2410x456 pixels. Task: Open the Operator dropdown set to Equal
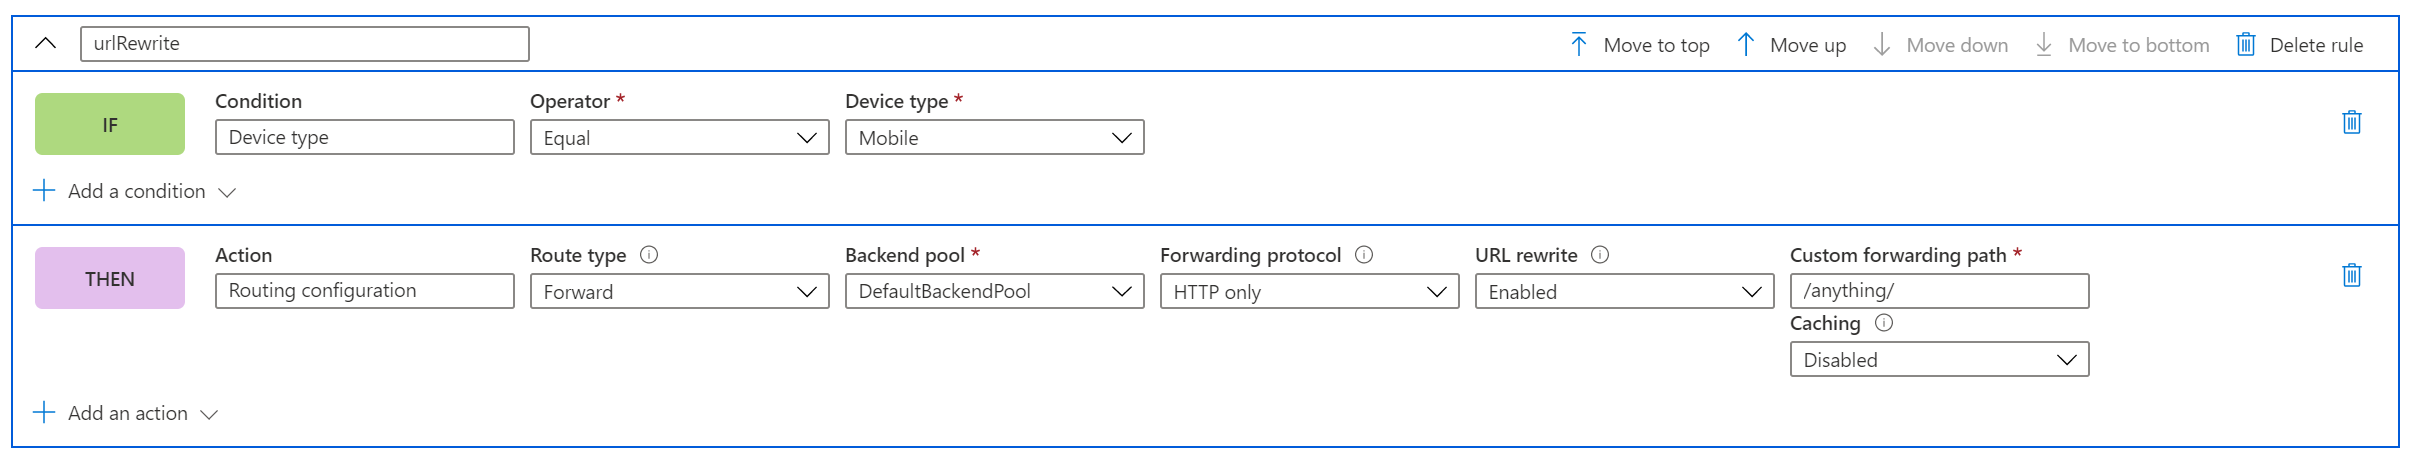[680, 138]
